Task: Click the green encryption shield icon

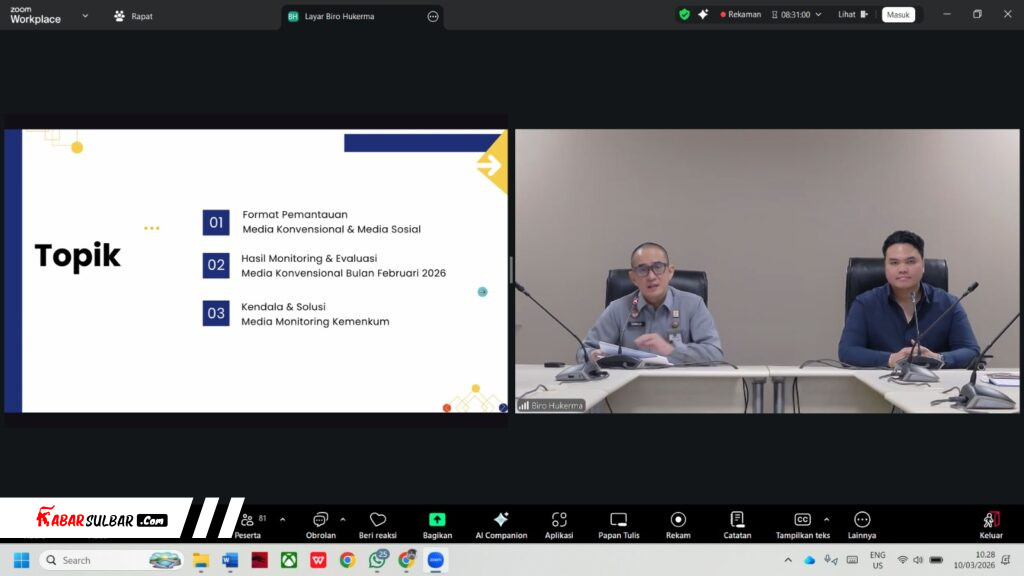Action: click(x=684, y=14)
